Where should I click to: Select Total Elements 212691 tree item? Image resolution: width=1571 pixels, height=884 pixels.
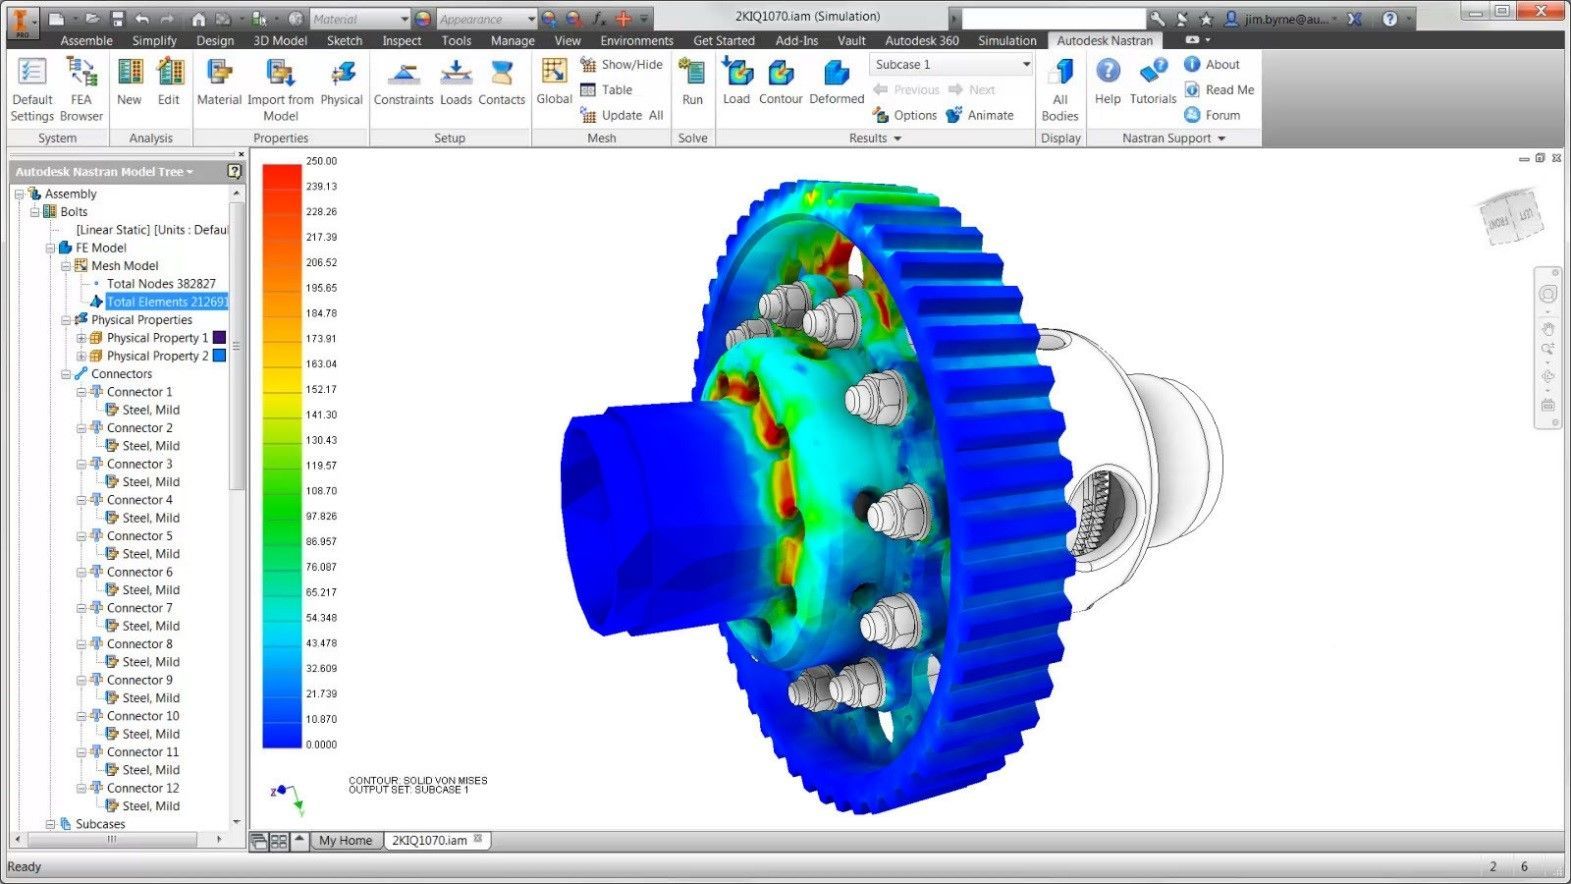pyautogui.click(x=167, y=302)
